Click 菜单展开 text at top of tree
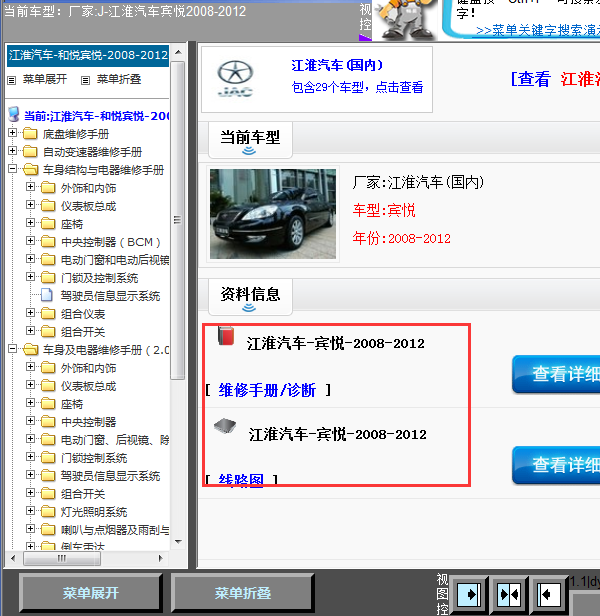This screenshot has width=600, height=616. coord(45,79)
